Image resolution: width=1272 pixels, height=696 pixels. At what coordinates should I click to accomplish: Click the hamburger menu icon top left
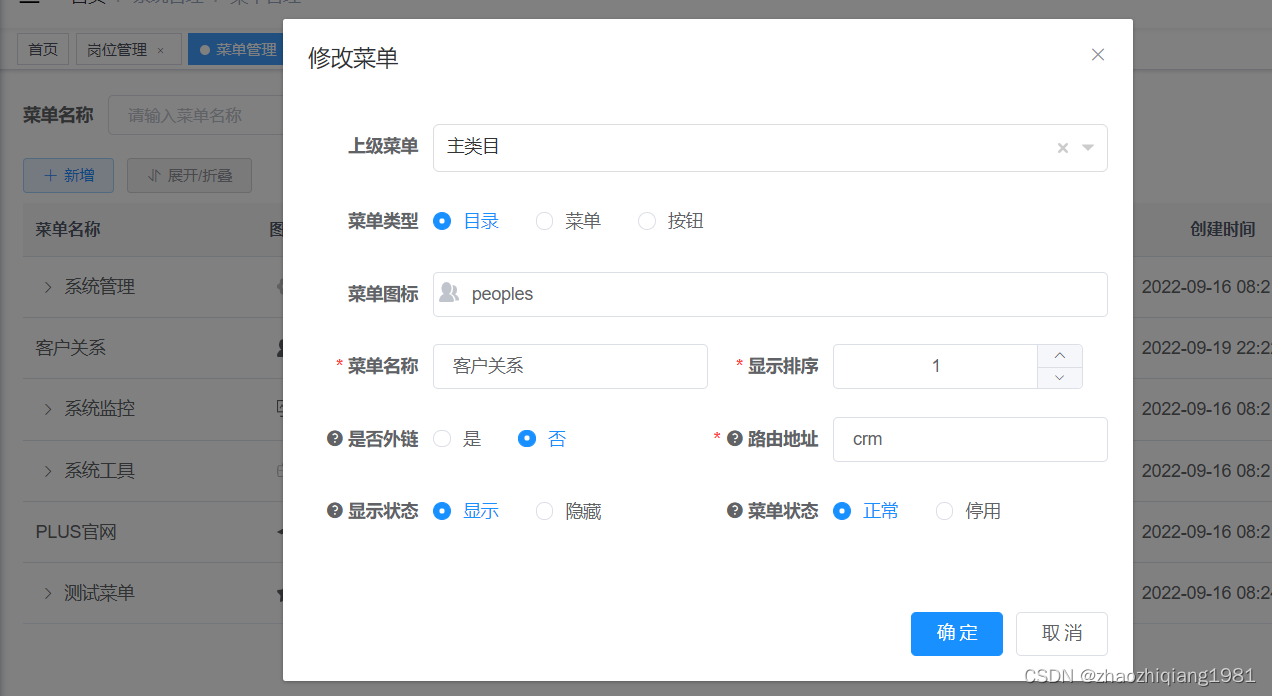click(27, 3)
